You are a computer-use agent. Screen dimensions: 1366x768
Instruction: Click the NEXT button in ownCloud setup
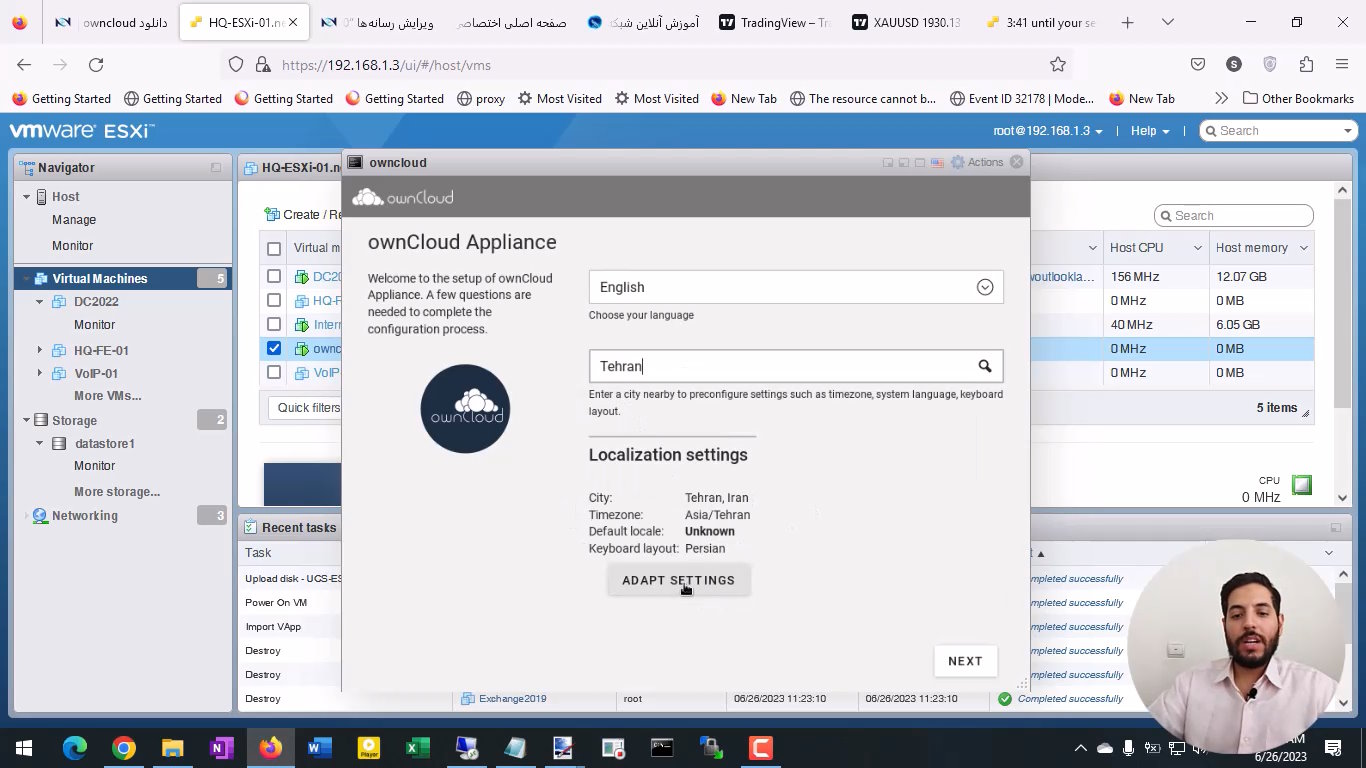pos(965,661)
